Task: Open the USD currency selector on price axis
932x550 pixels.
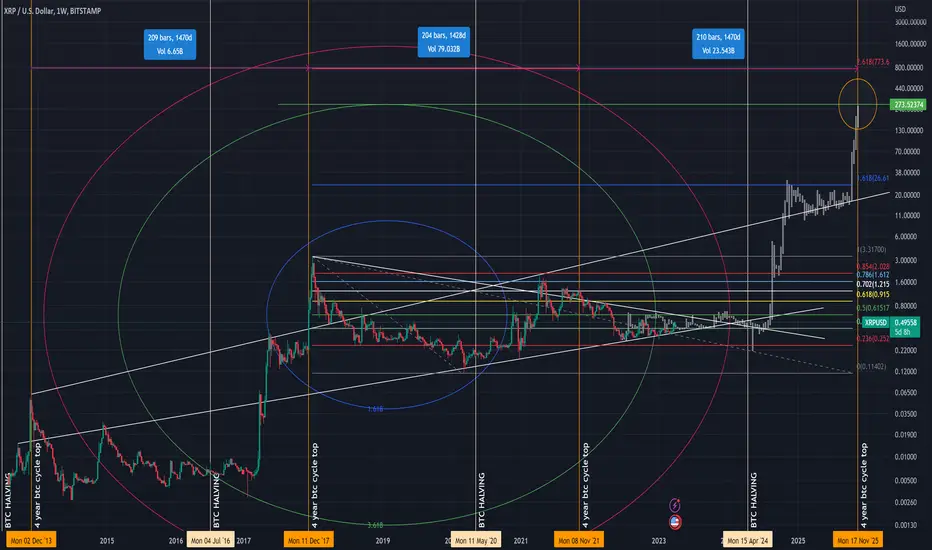Action: (x=900, y=9)
